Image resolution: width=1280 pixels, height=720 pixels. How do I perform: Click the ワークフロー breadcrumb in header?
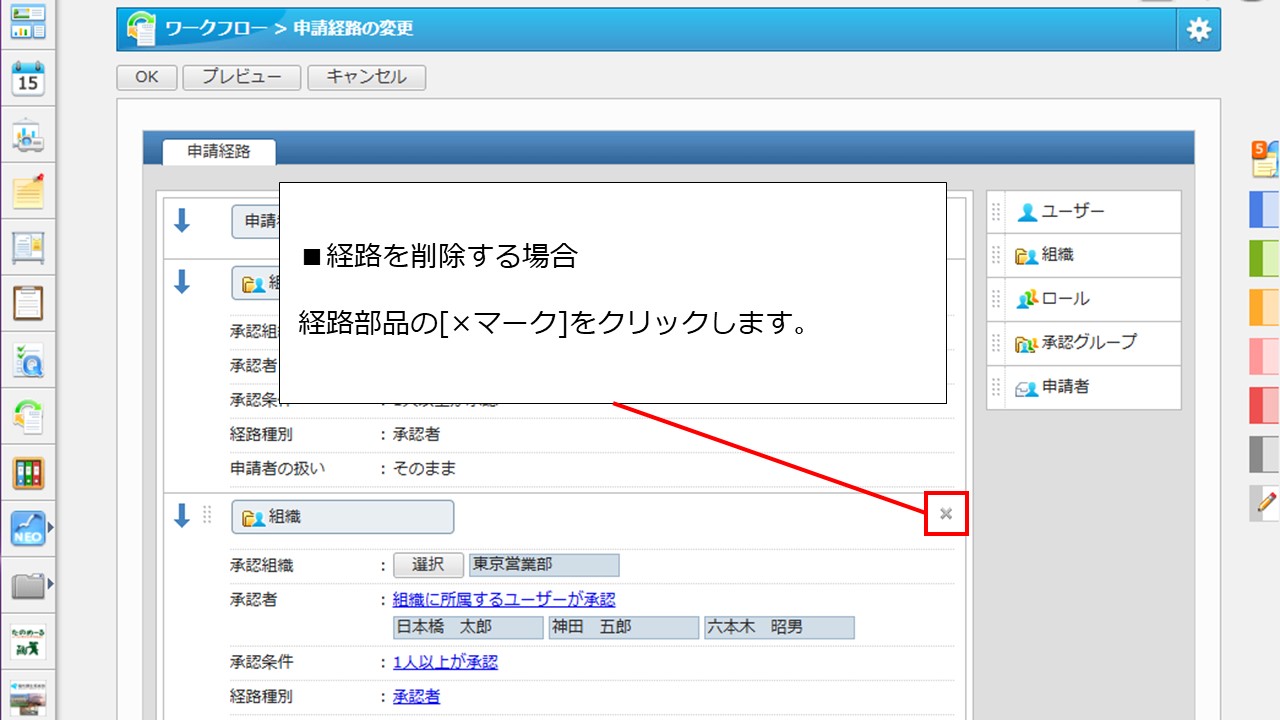(217, 29)
